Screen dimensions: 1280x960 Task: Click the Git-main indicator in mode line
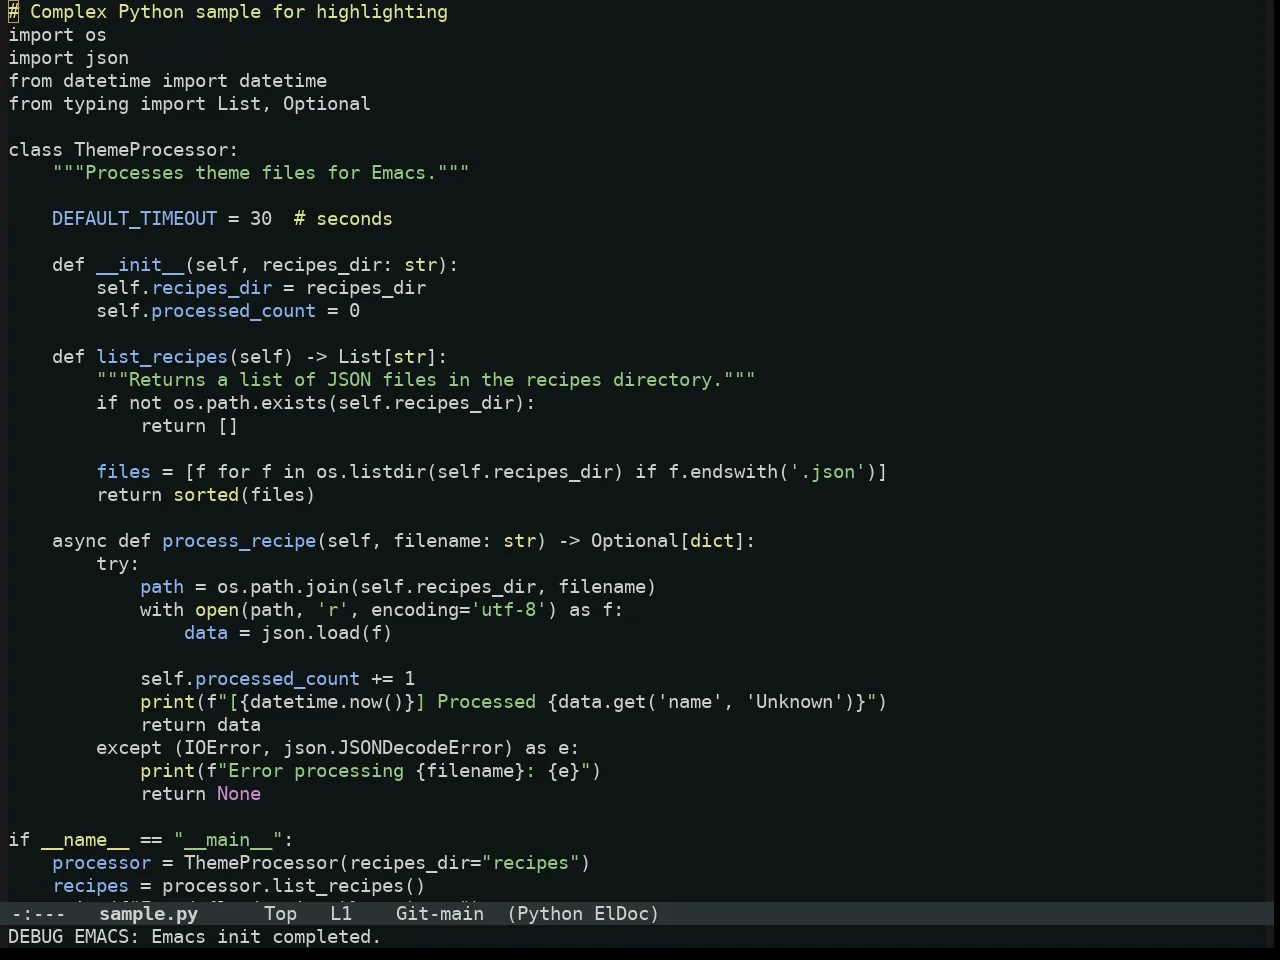click(x=439, y=914)
